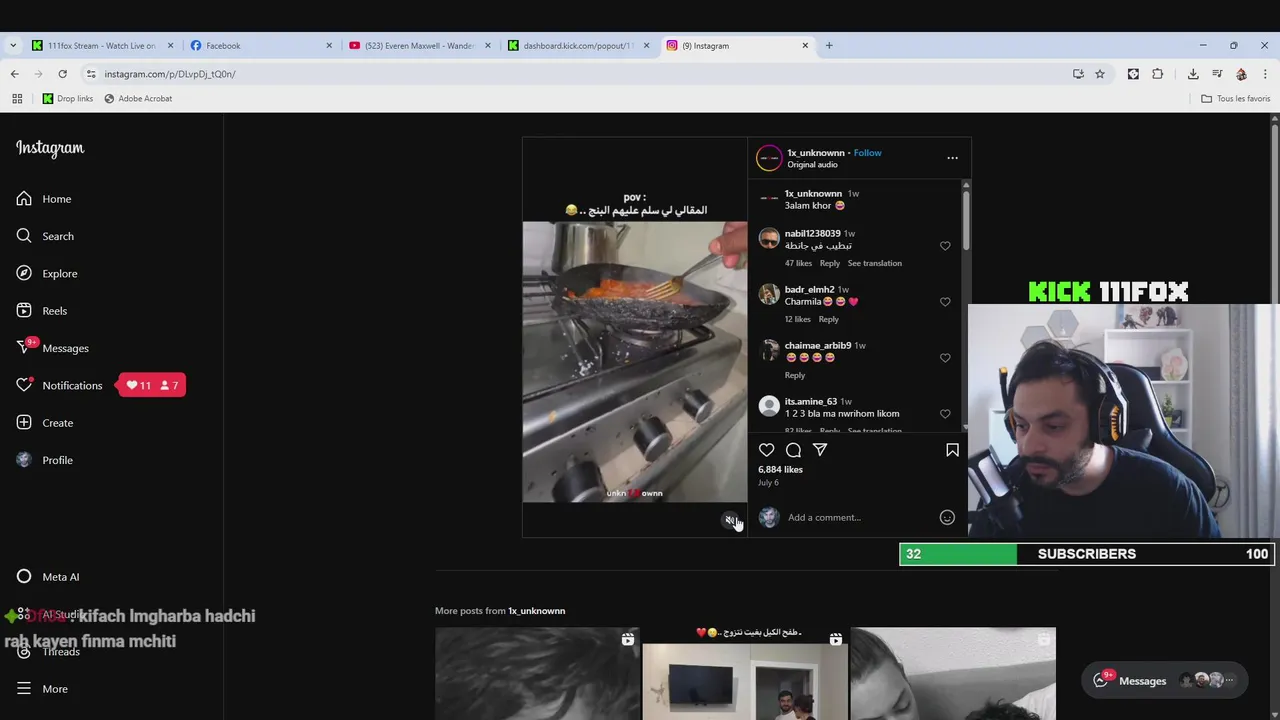The image size is (1280, 720).
Task: Open Chrome three-dot menu
Action: tap(1265, 74)
